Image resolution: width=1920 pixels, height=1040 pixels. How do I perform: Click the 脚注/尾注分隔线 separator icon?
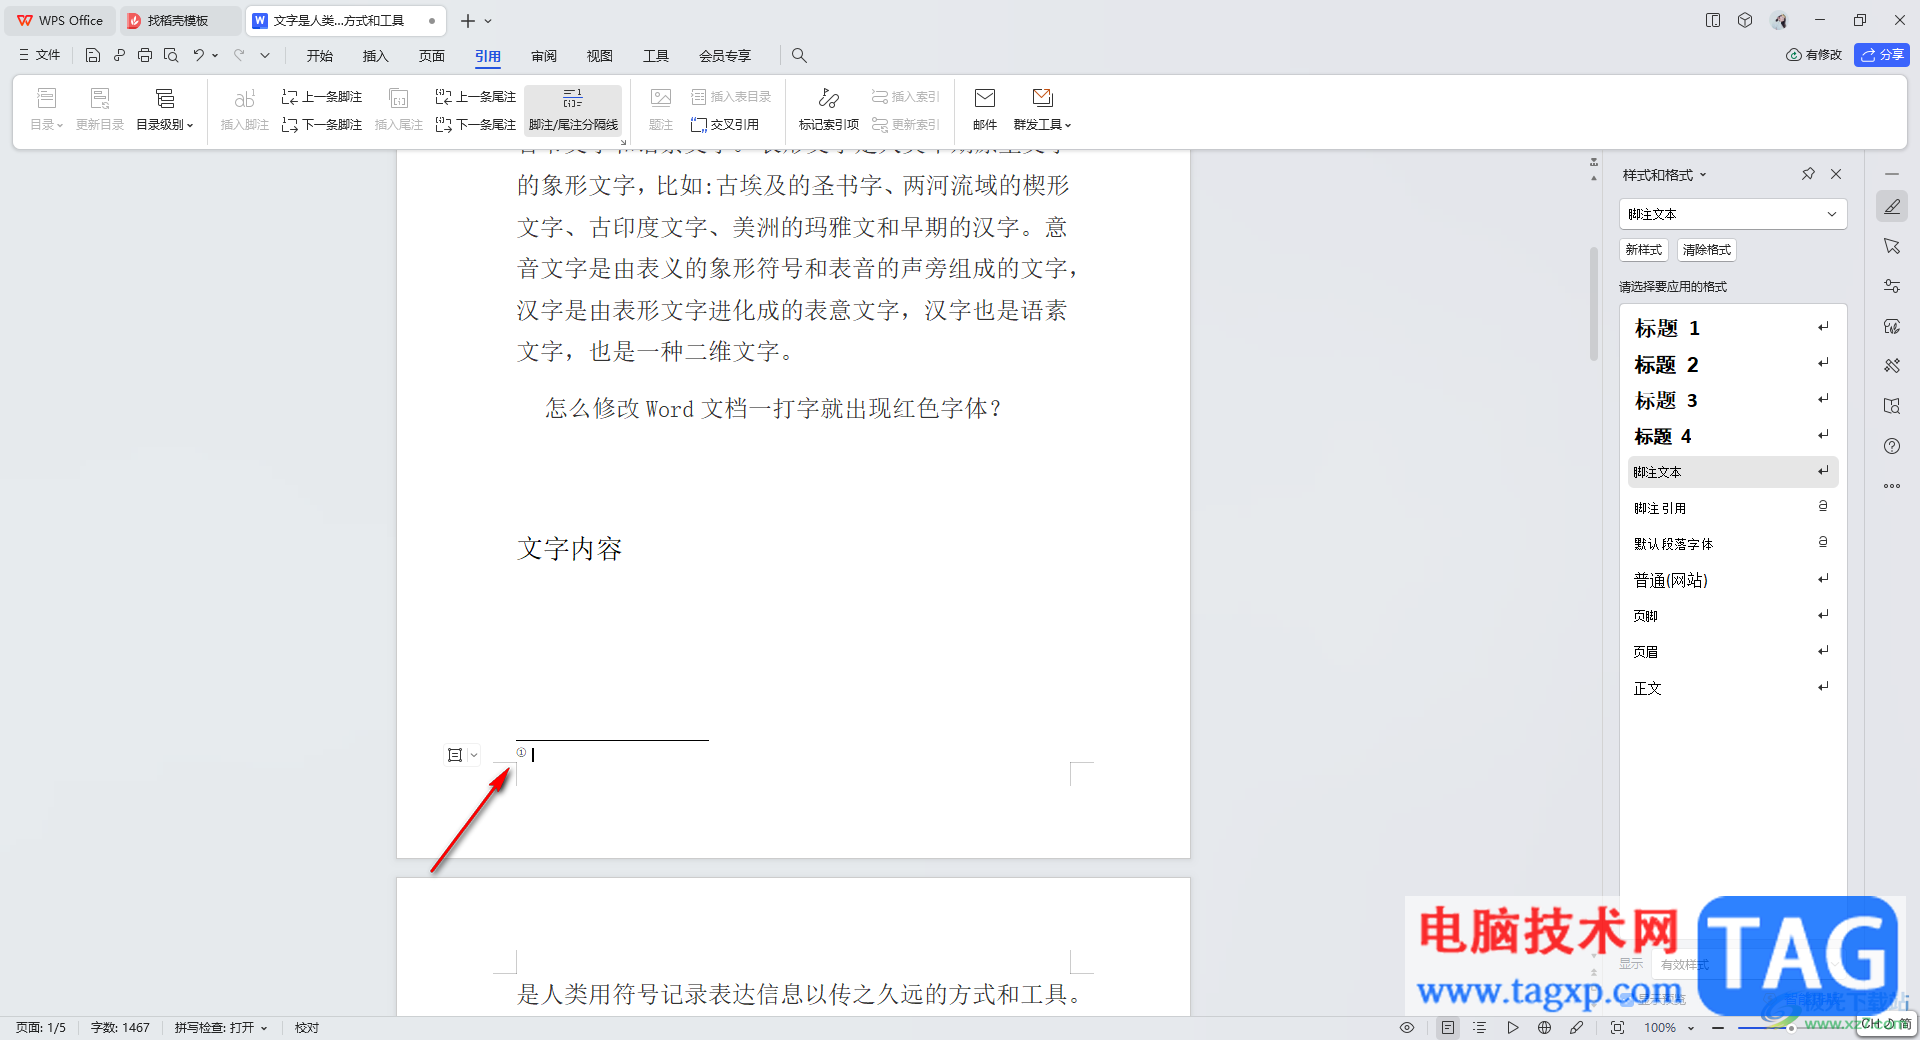(573, 109)
